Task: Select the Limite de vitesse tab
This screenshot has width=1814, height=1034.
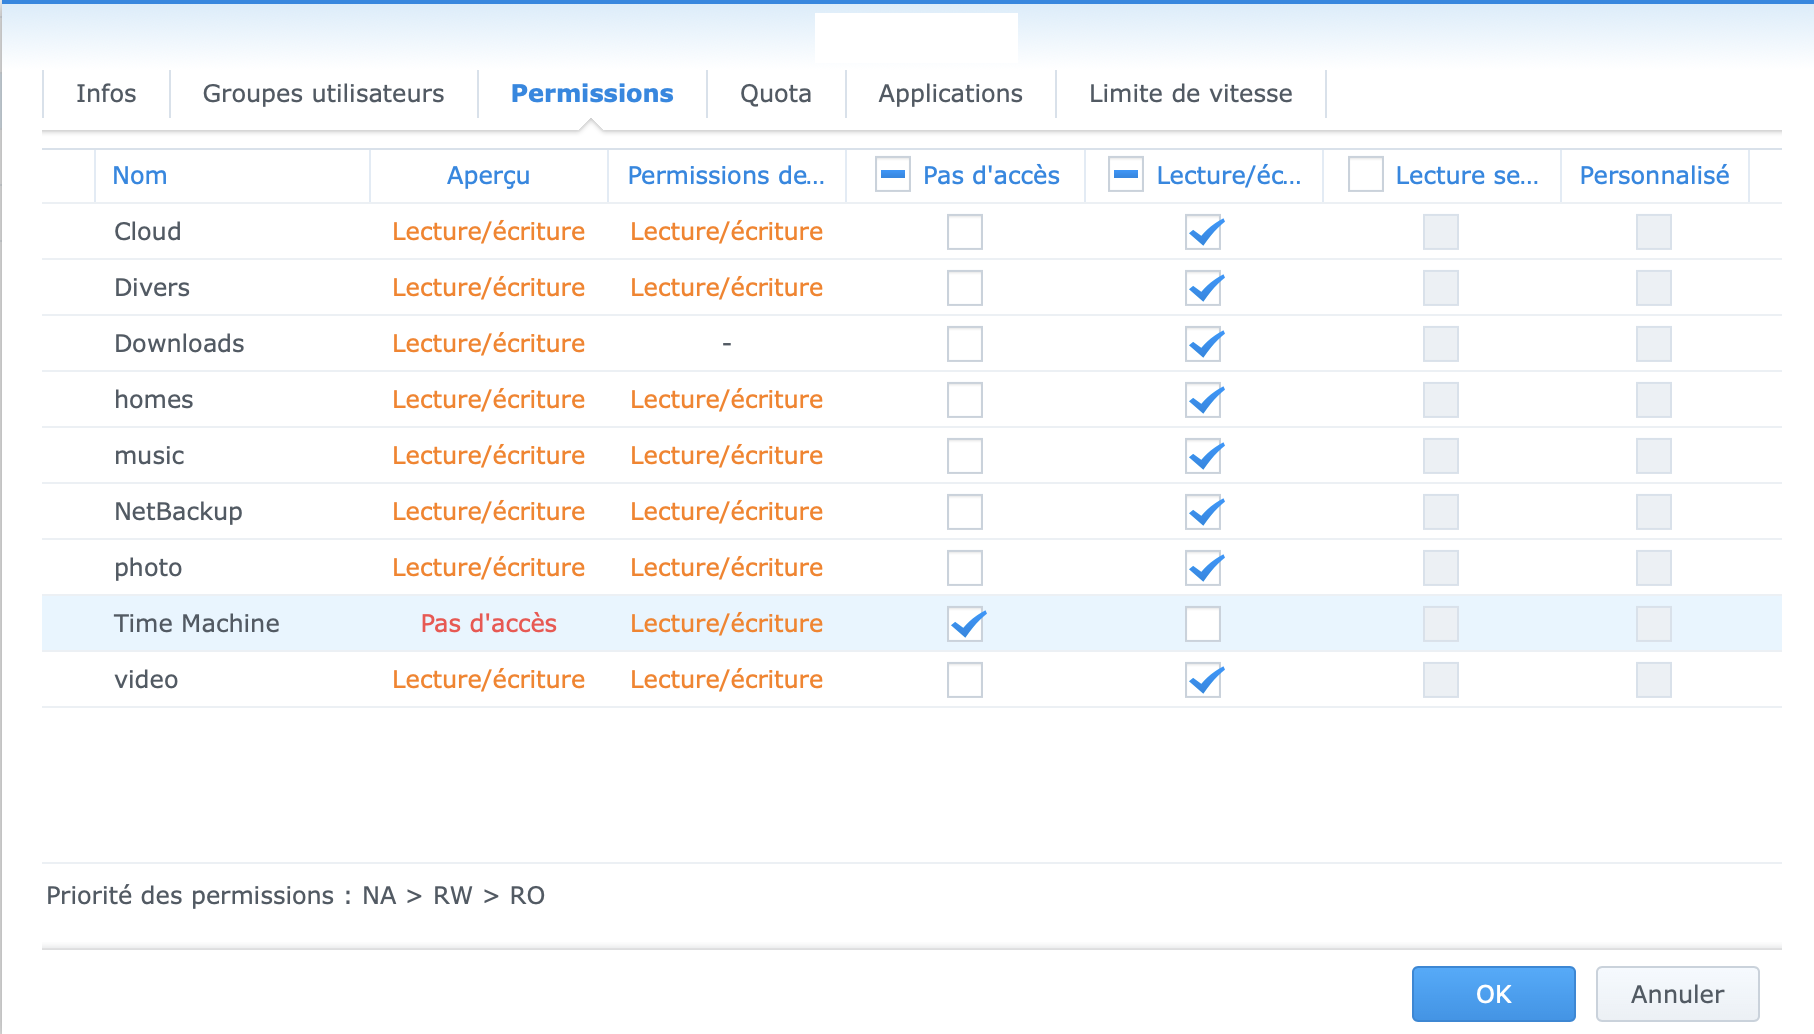Action: [1190, 94]
